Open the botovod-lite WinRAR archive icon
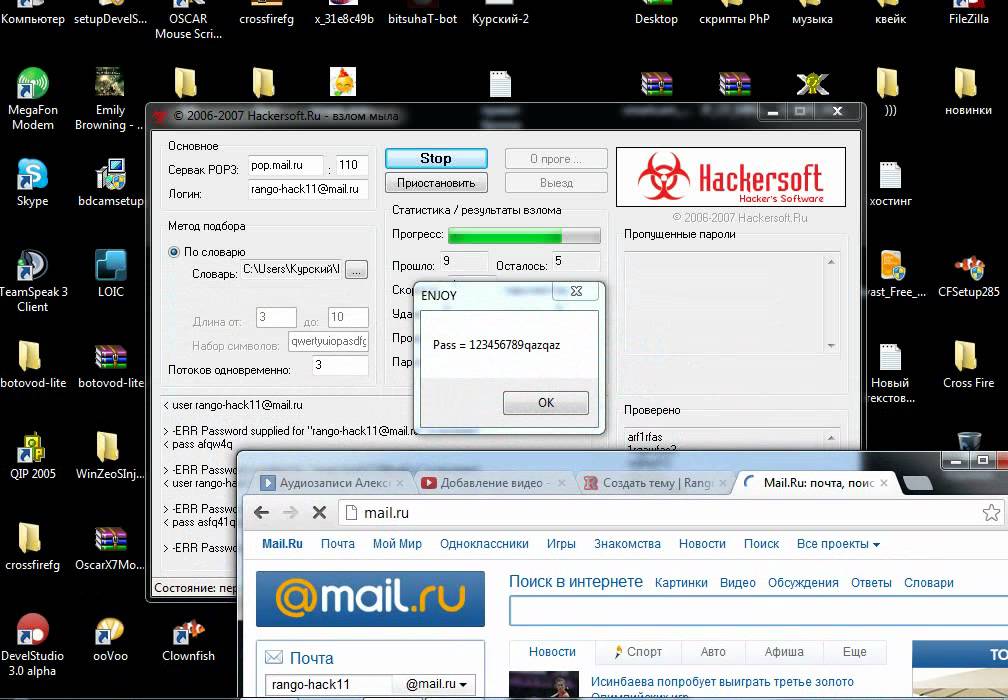 click(x=111, y=365)
